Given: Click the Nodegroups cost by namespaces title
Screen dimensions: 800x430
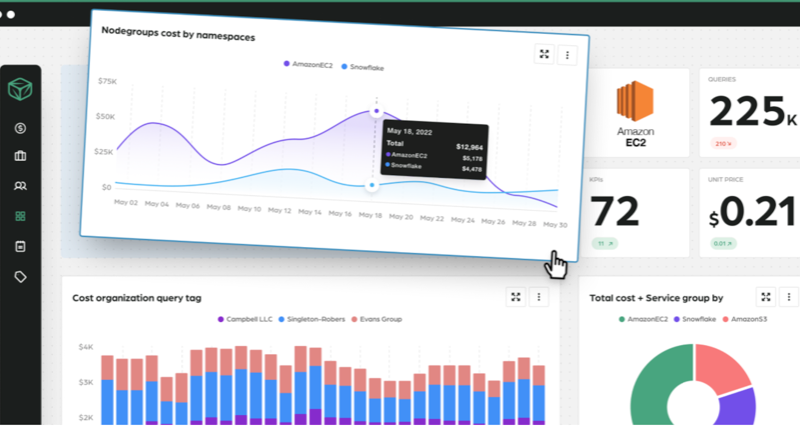Looking at the screenshot, I should 178,34.
